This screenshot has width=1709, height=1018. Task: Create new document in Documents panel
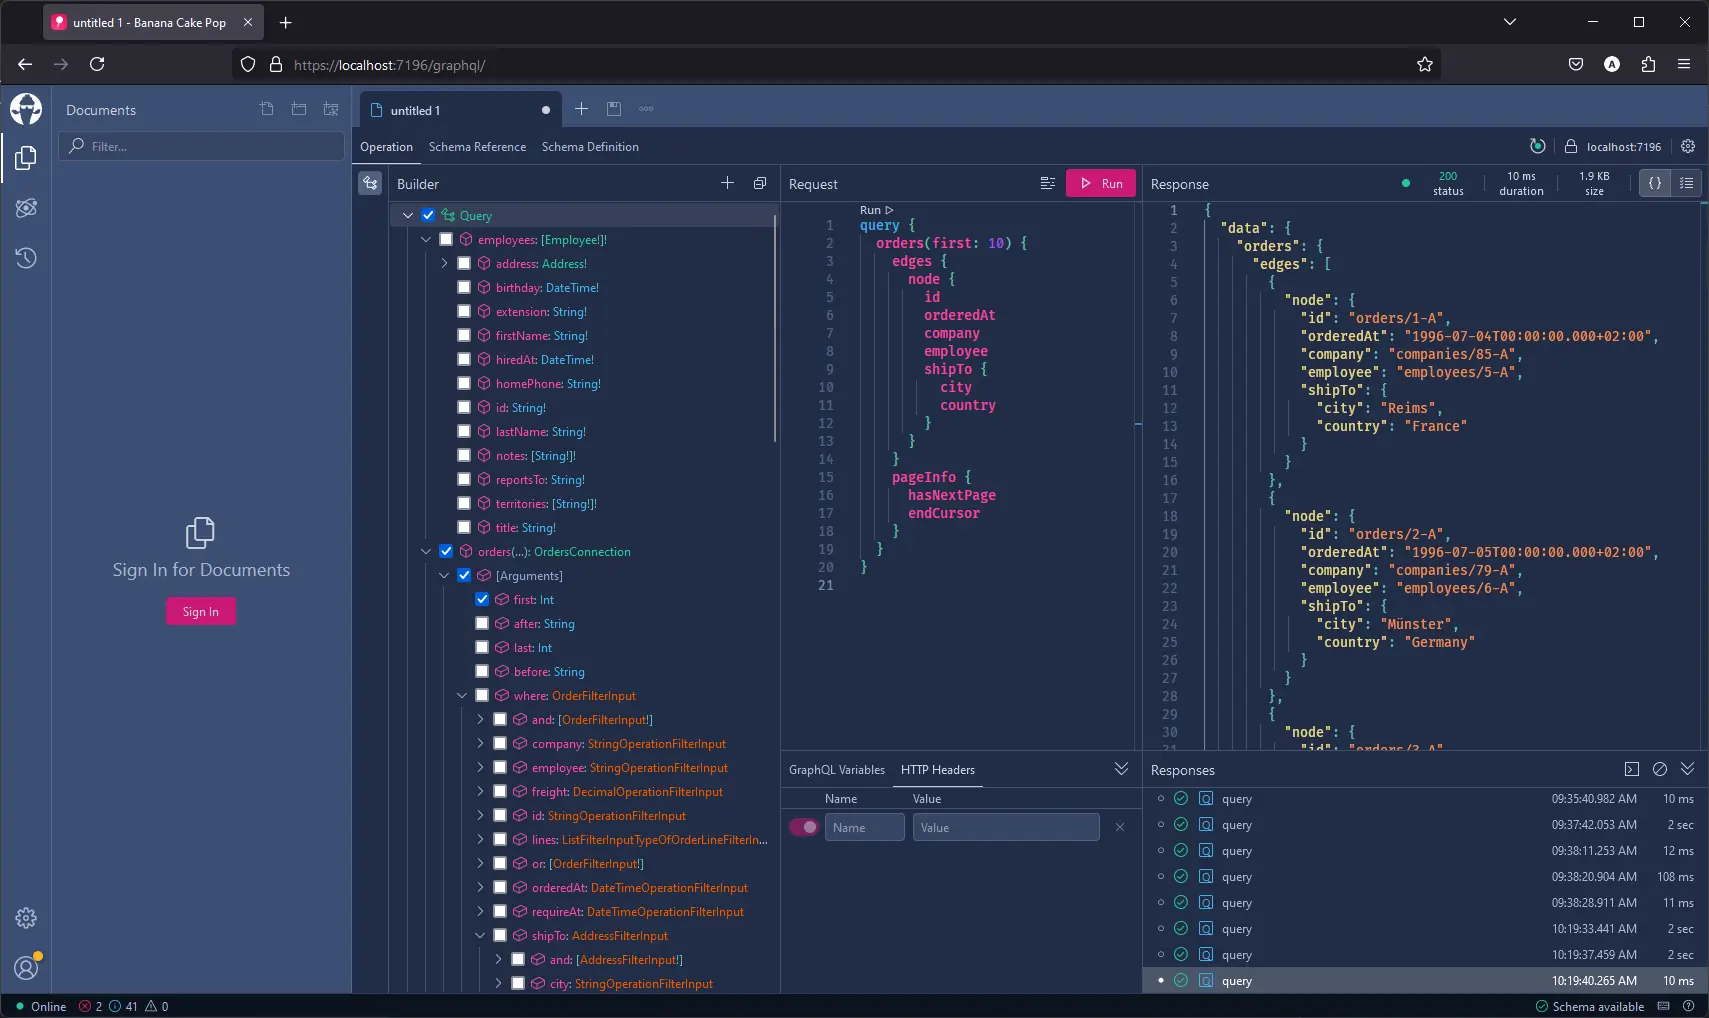coord(267,109)
